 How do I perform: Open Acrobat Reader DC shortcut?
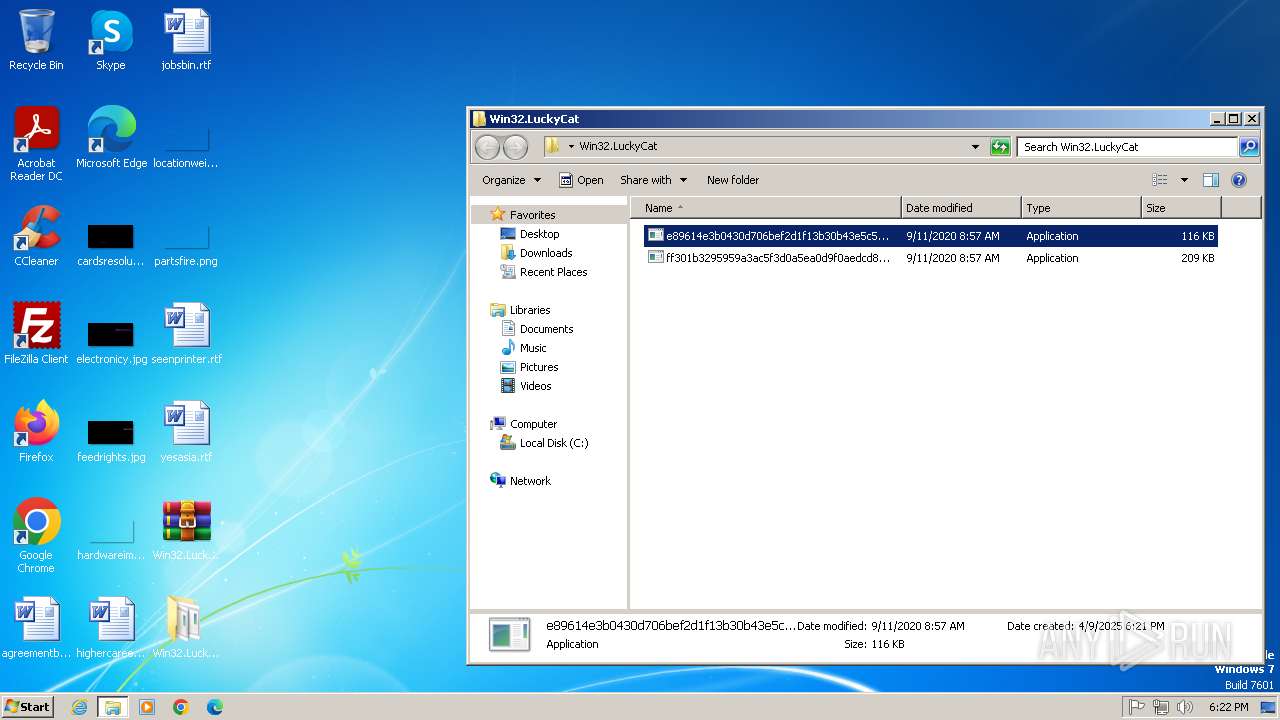click(x=36, y=143)
